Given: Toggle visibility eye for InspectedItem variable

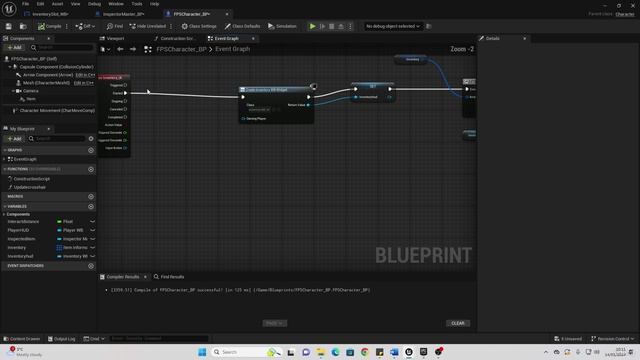Looking at the screenshot, I should 93,239.
